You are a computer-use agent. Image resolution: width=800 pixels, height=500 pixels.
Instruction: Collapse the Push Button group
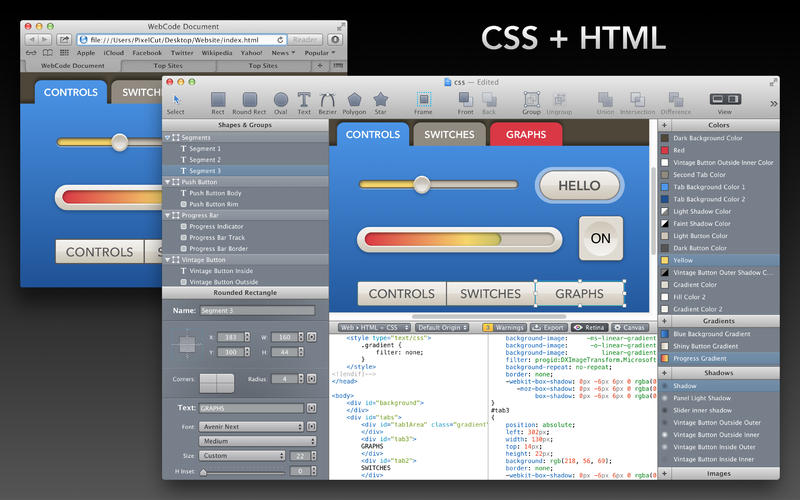click(x=167, y=182)
